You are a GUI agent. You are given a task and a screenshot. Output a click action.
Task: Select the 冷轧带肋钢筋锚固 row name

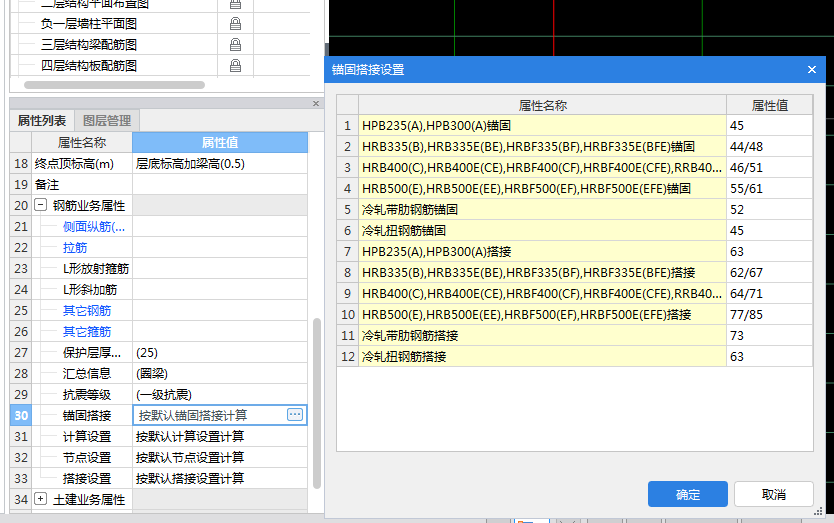tap(542, 210)
